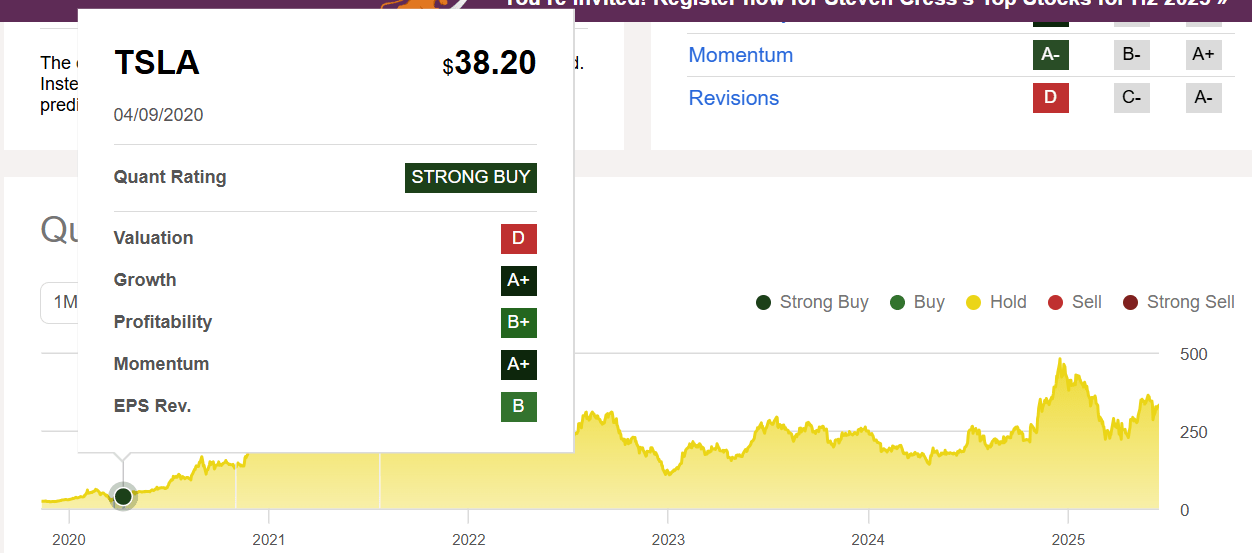This screenshot has width=1252, height=553.
Task: Click the C- badge in the Revisions row
Action: pos(1132,98)
